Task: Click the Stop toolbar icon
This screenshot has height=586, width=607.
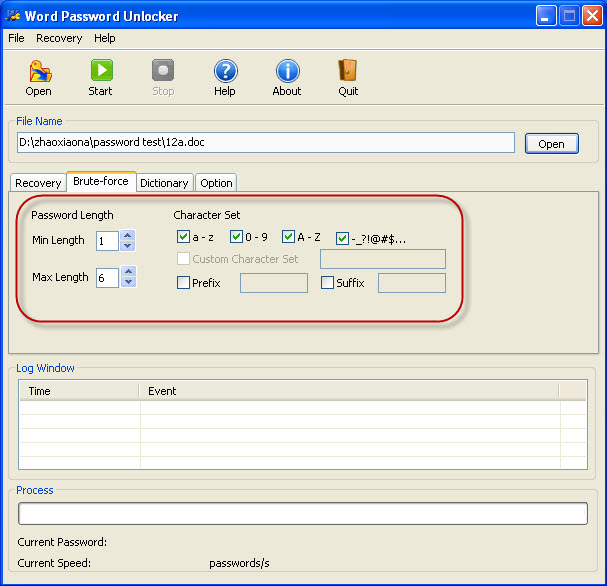Action: click(163, 71)
